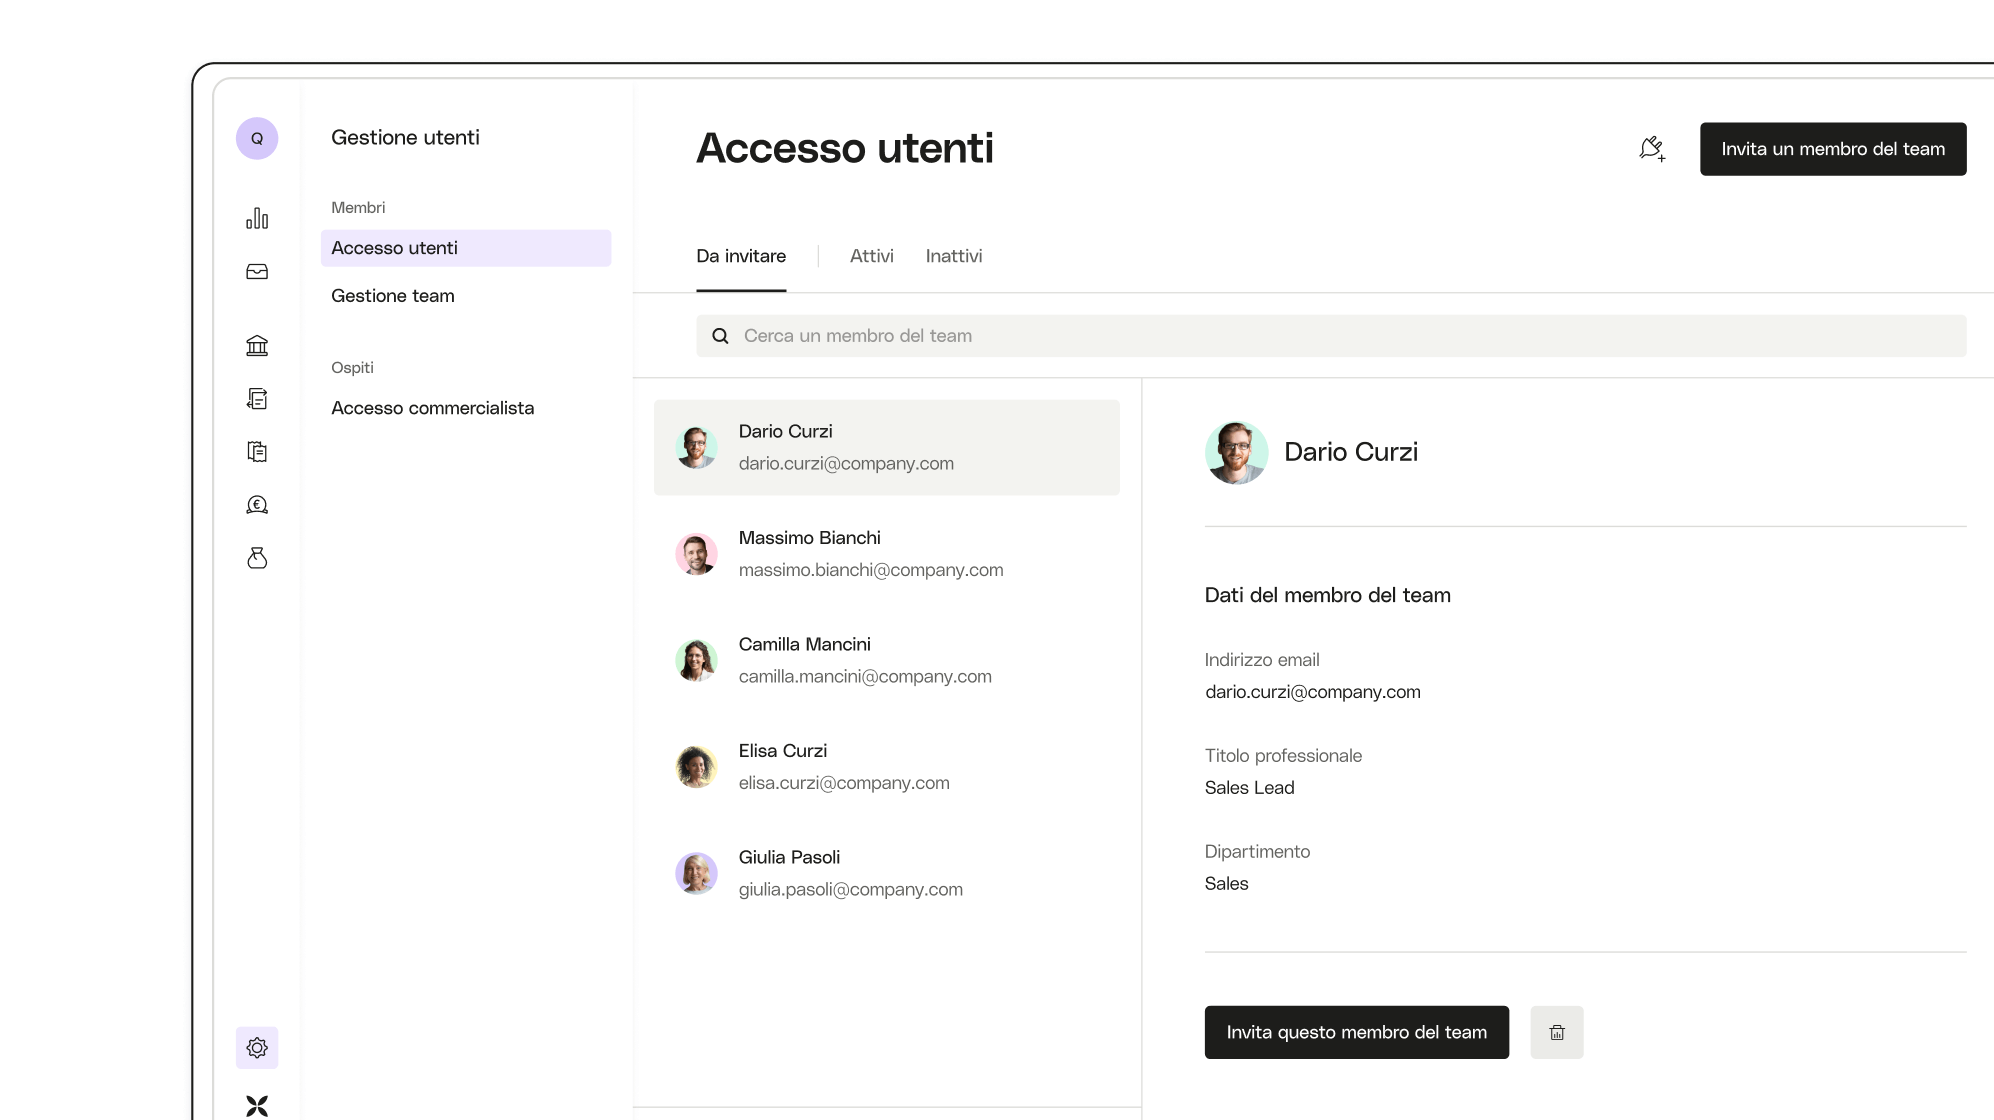Open Accesso commercialista menu item
This screenshot has height=1120, width=1994.
432,408
